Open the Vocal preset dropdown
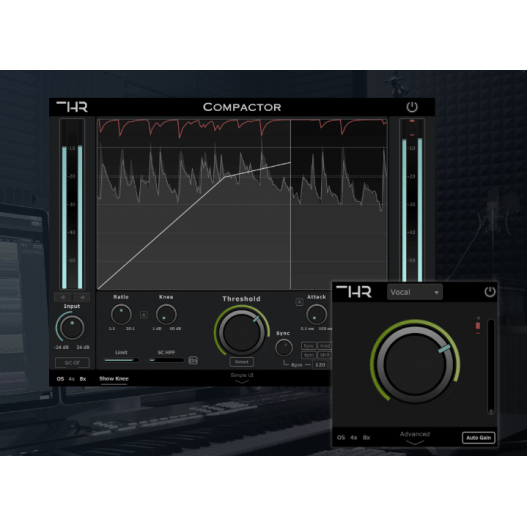 click(x=415, y=292)
